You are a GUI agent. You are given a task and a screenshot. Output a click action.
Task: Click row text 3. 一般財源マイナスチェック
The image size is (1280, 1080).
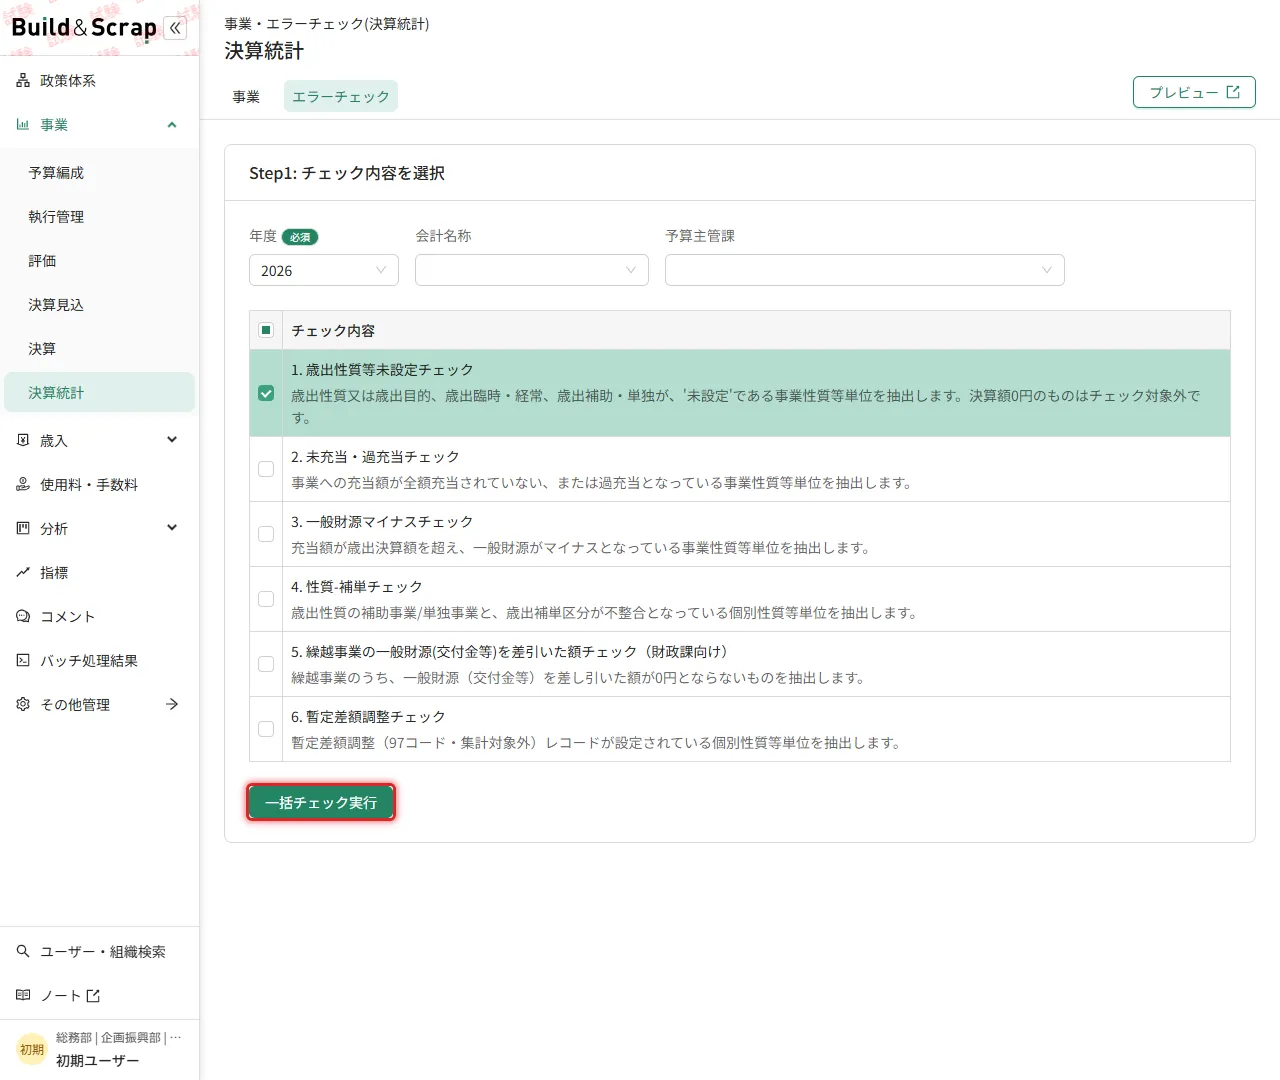pyautogui.click(x=382, y=521)
